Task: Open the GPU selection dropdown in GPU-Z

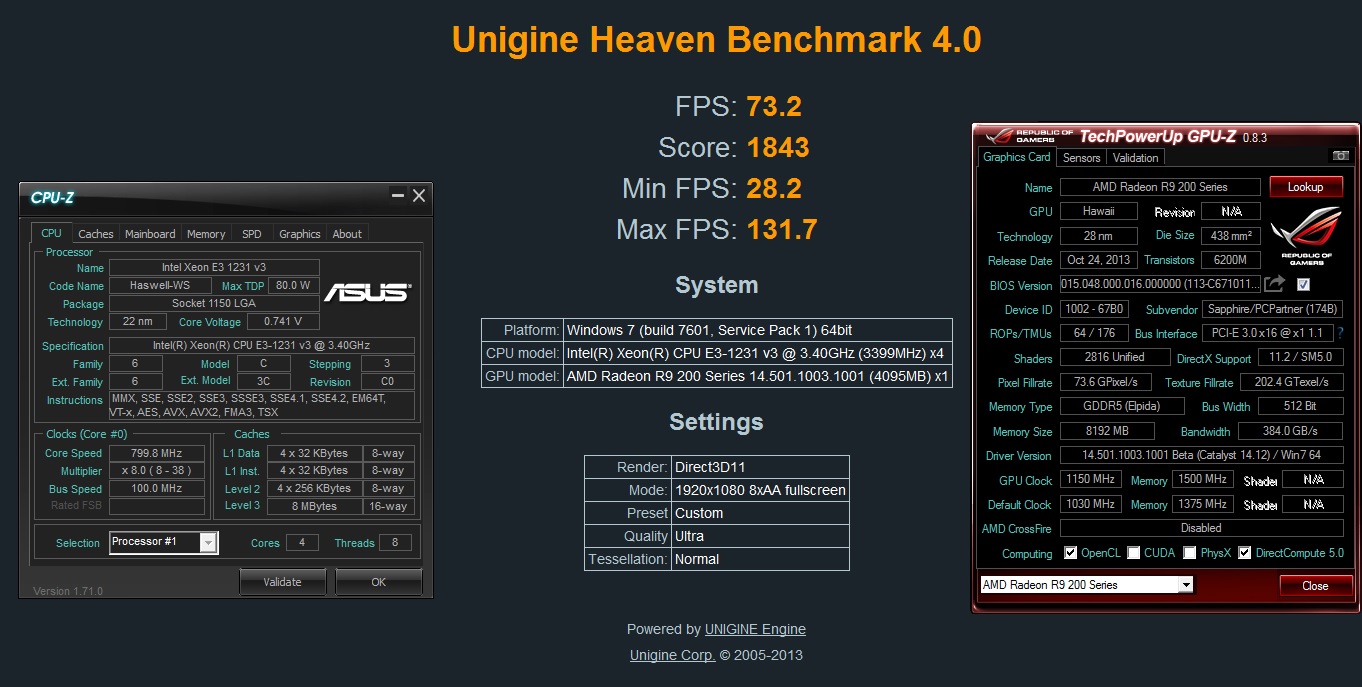Action: [x=1186, y=585]
